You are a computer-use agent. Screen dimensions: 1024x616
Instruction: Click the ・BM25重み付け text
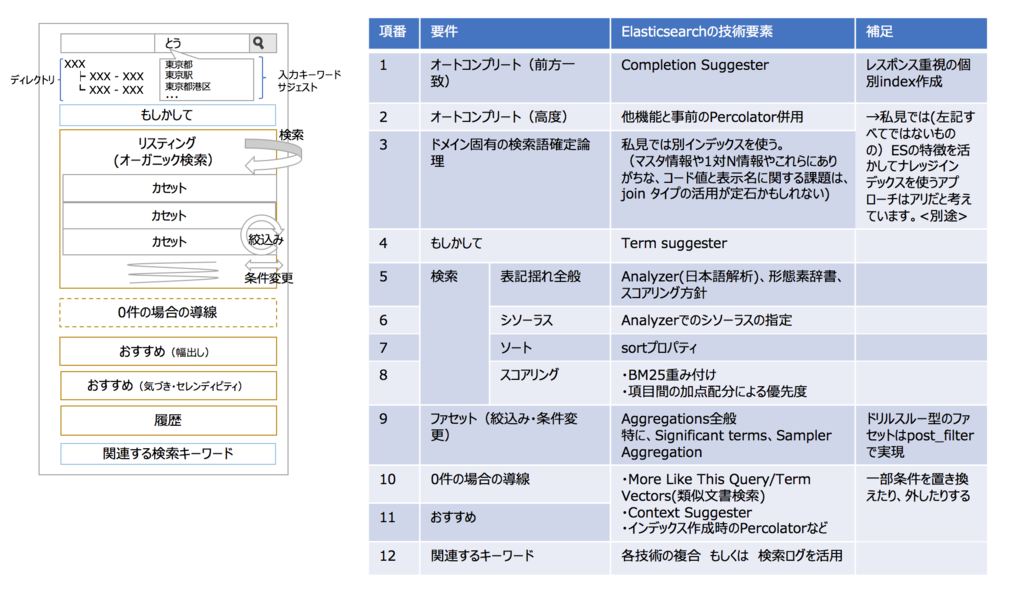[x=668, y=375]
